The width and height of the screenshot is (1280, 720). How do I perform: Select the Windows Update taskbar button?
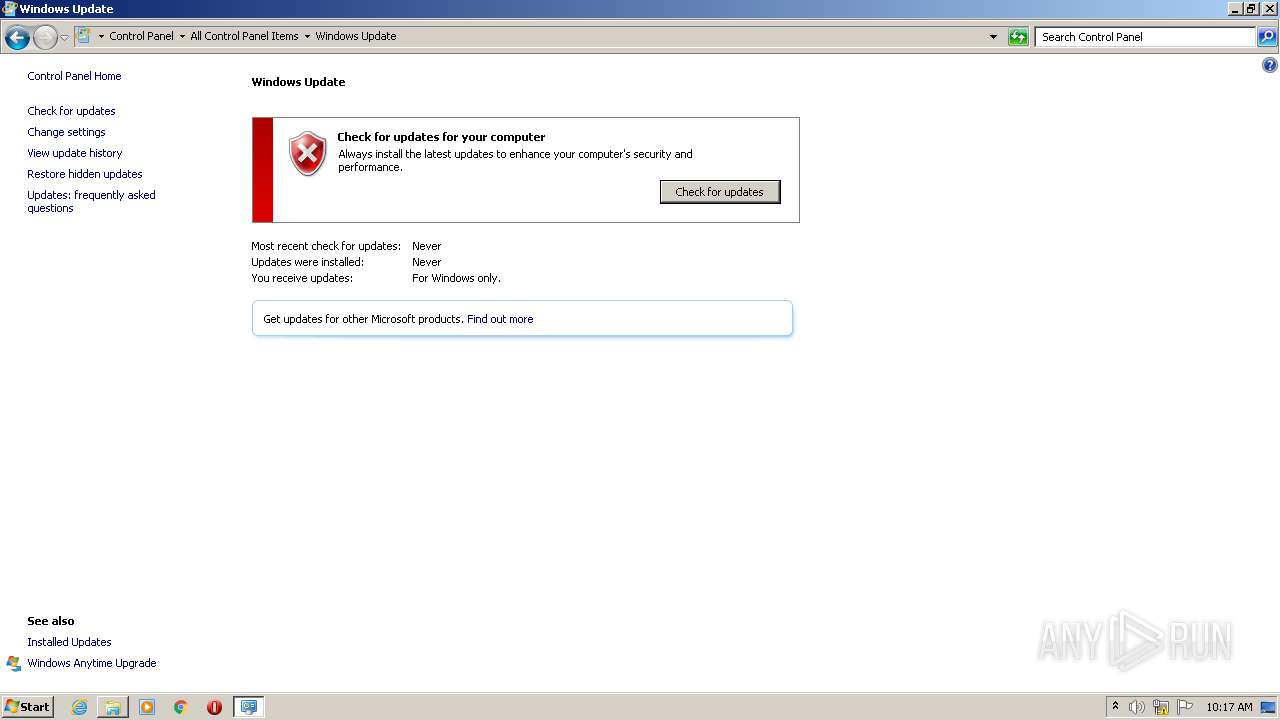[248, 707]
